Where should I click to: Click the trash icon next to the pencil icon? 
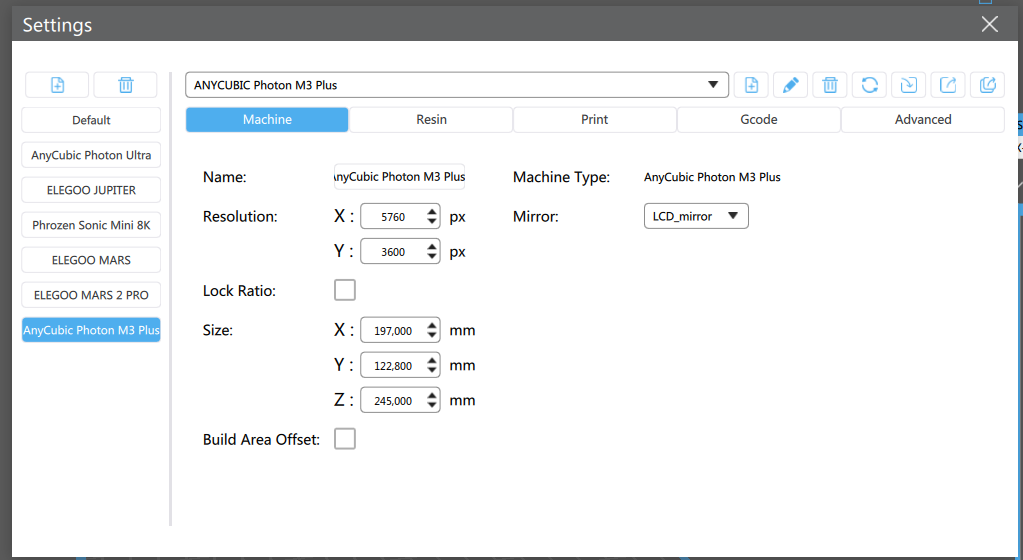[830, 85]
